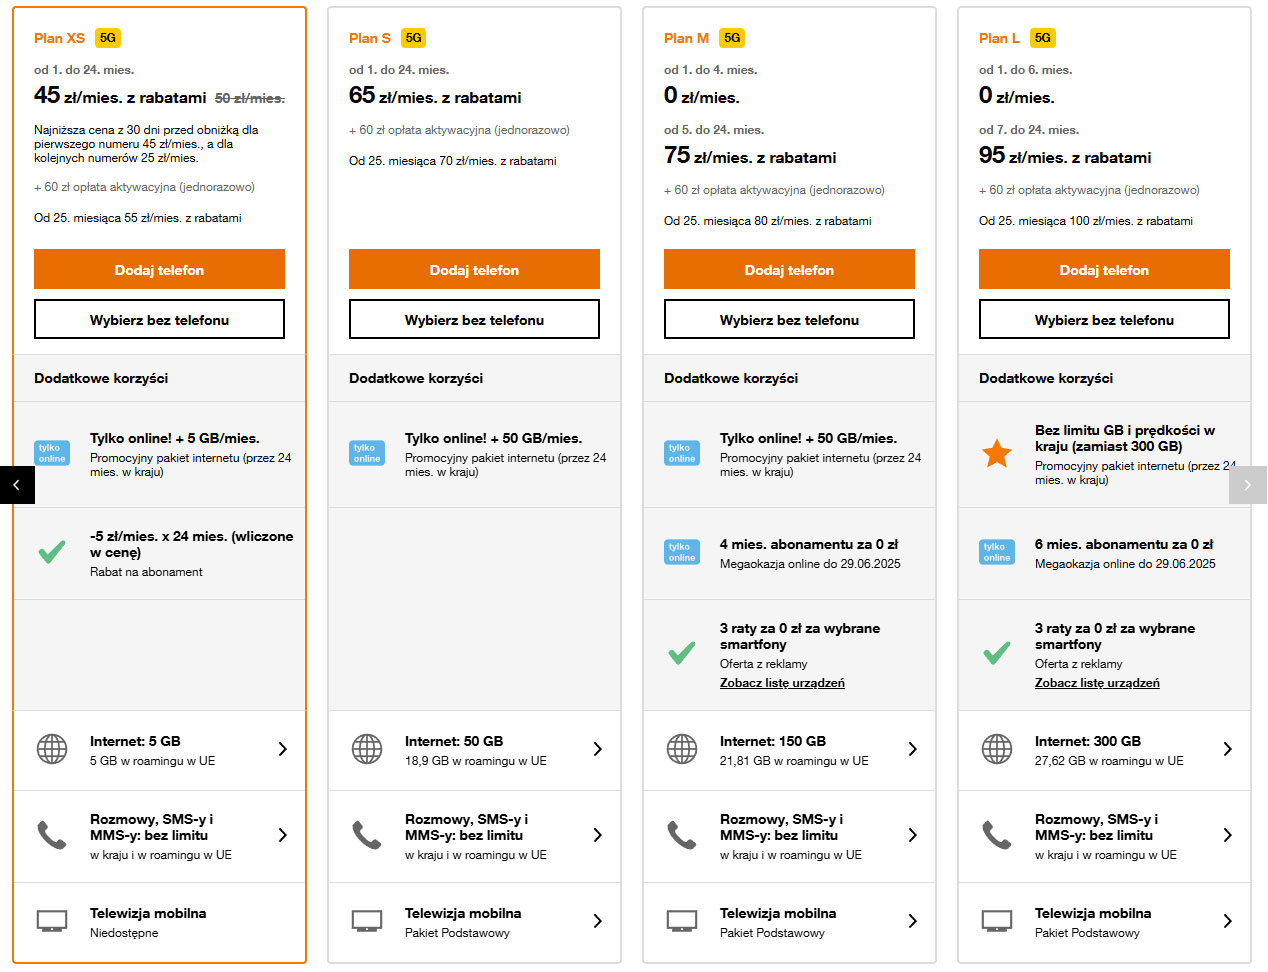This screenshot has height=972, width=1268.
Task: Click the 5G badge next to Plan M
Action: [732, 38]
